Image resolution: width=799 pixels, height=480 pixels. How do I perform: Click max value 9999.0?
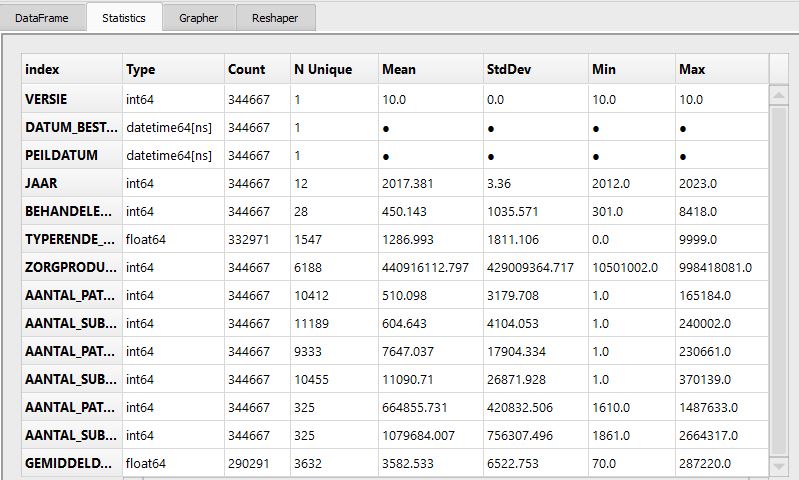pos(698,239)
